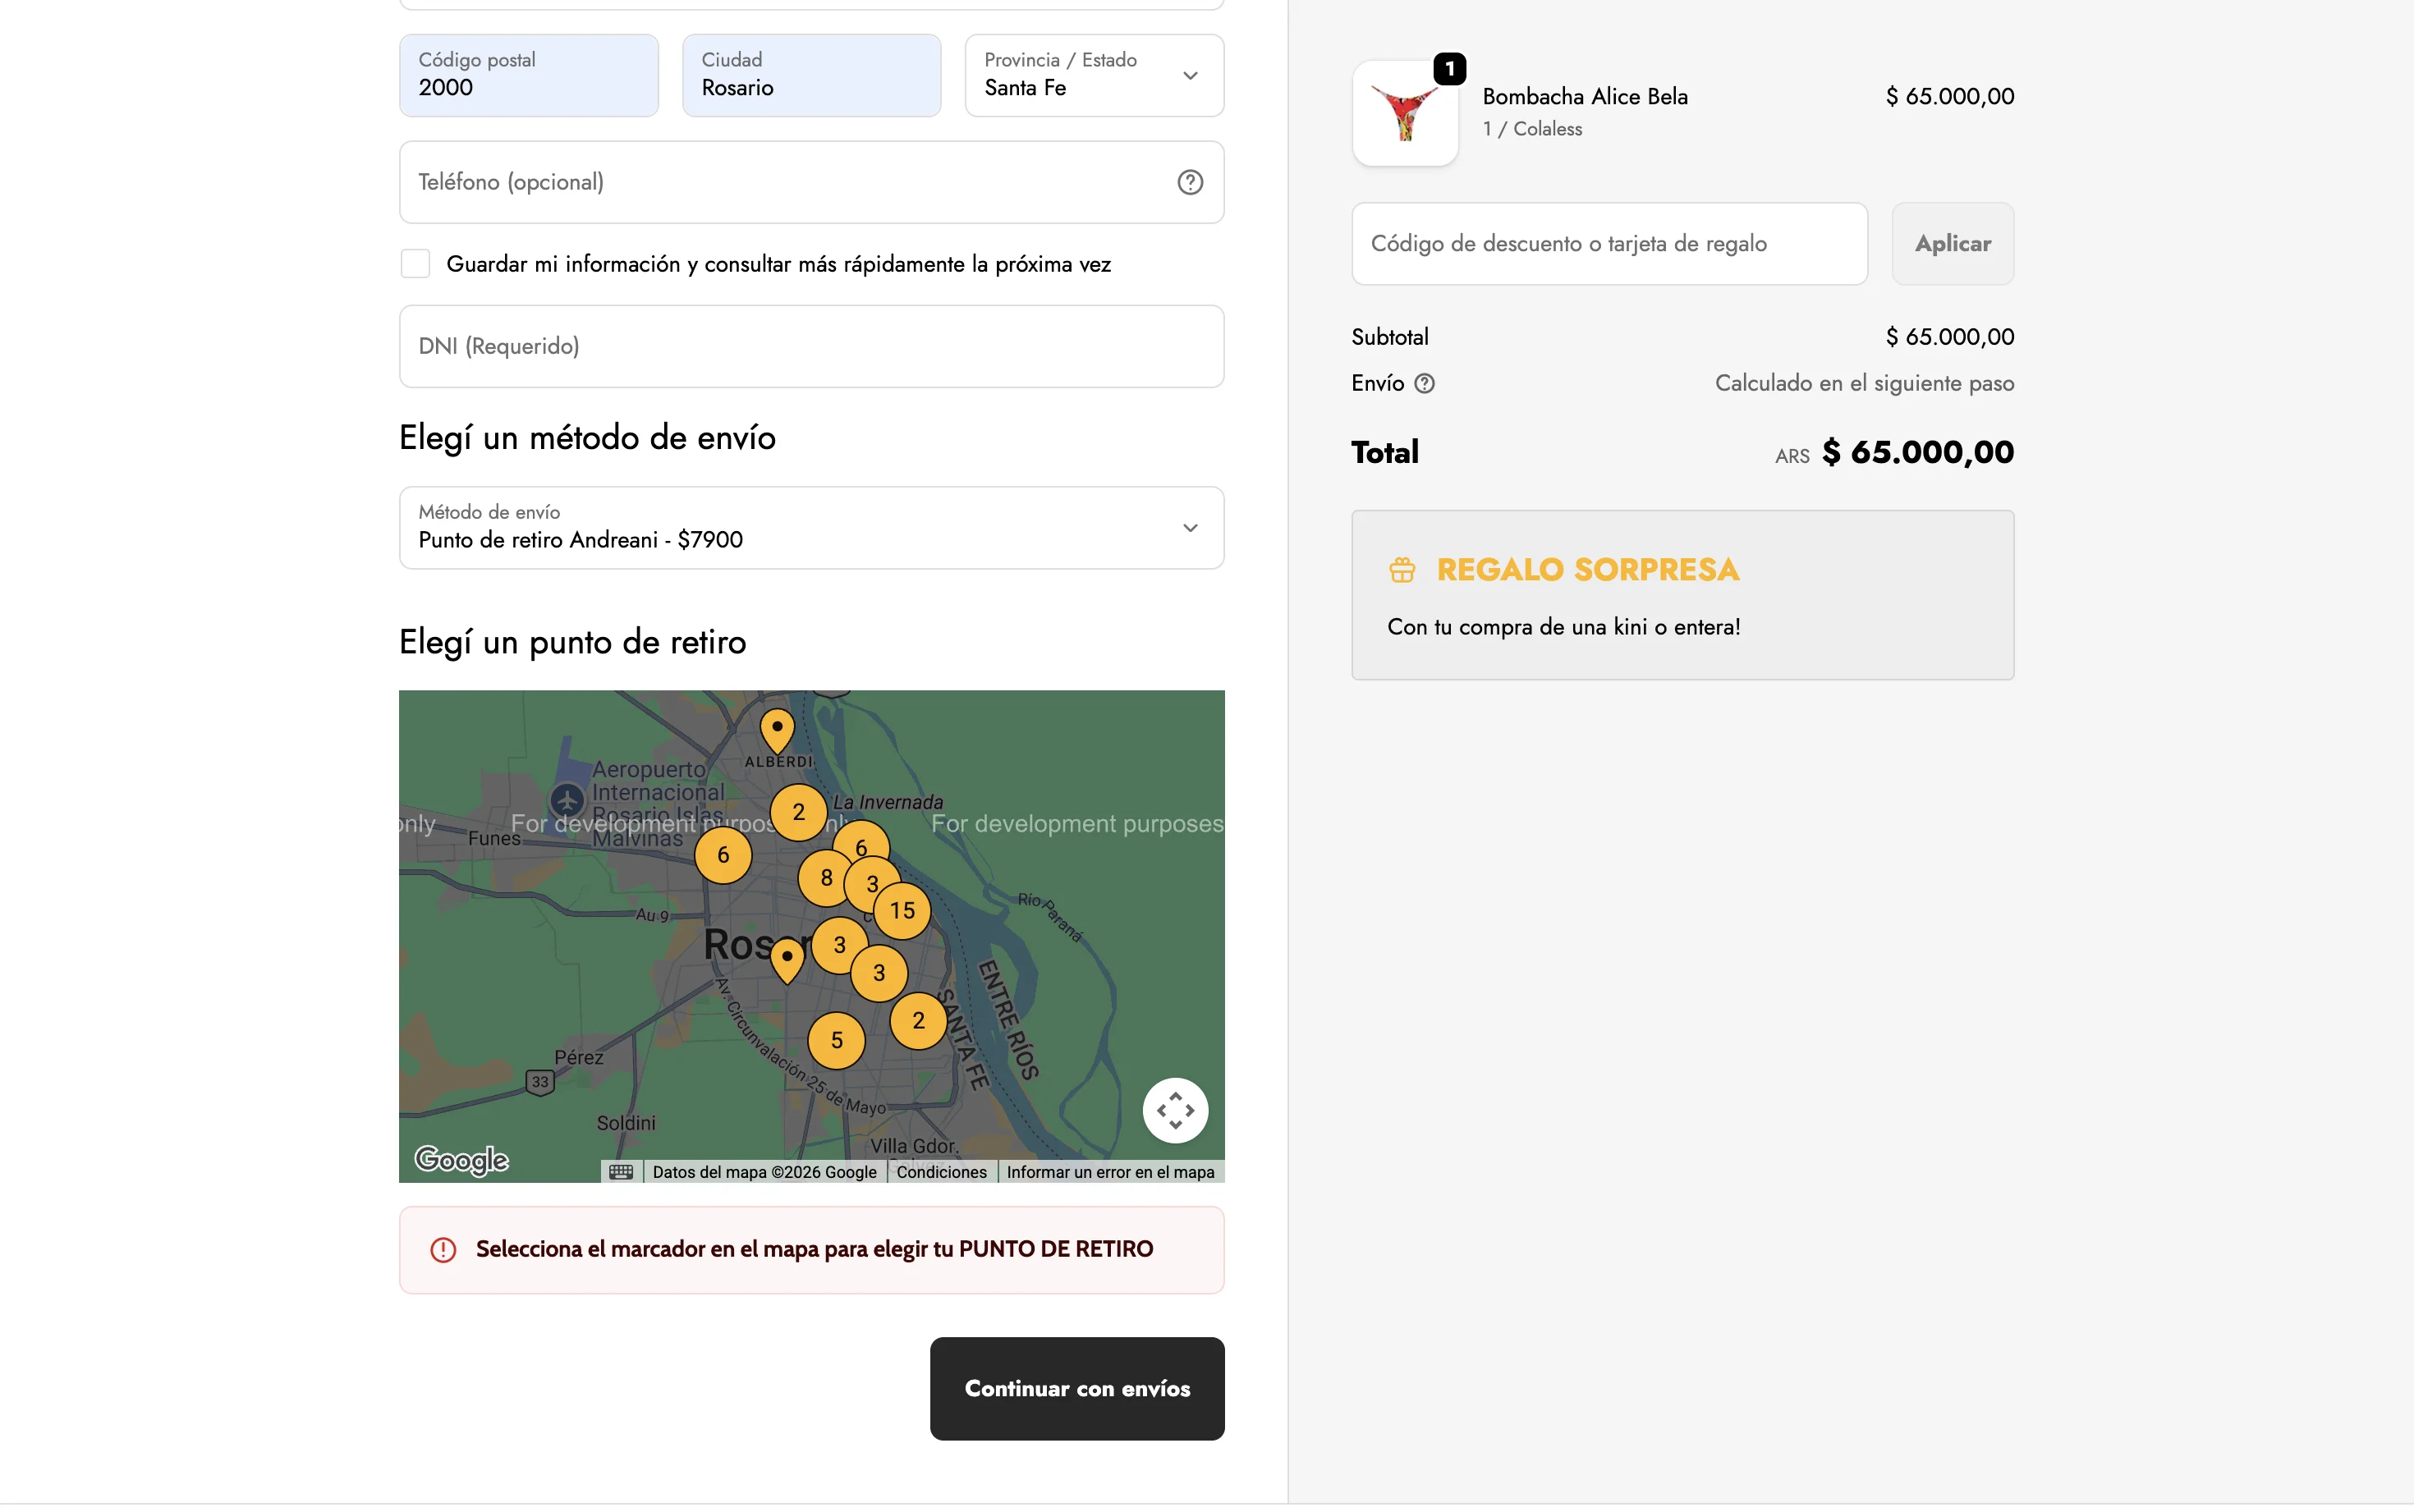Click the Soldini label on the map
2414x1512 pixels.
(x=626, y=1123)
